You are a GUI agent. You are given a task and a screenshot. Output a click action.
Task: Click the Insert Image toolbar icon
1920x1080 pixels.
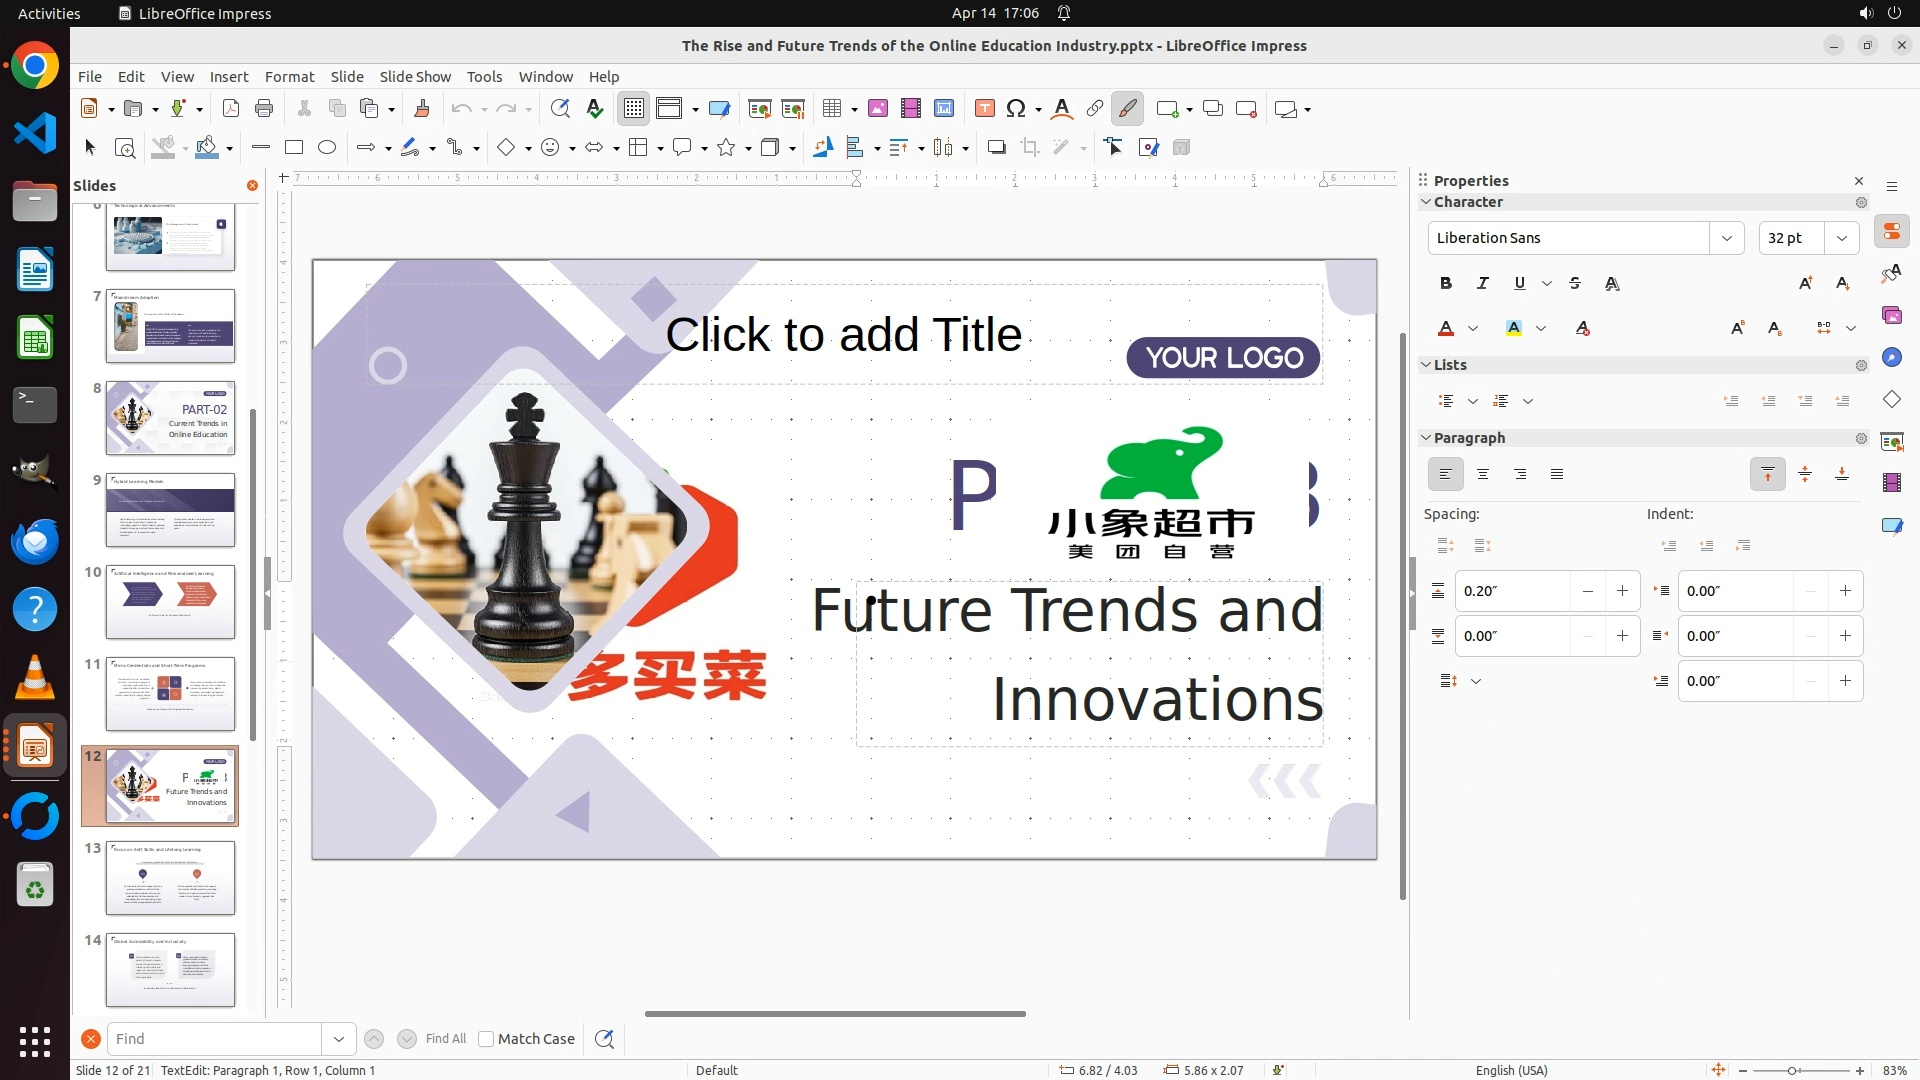[x=878, y=109]
